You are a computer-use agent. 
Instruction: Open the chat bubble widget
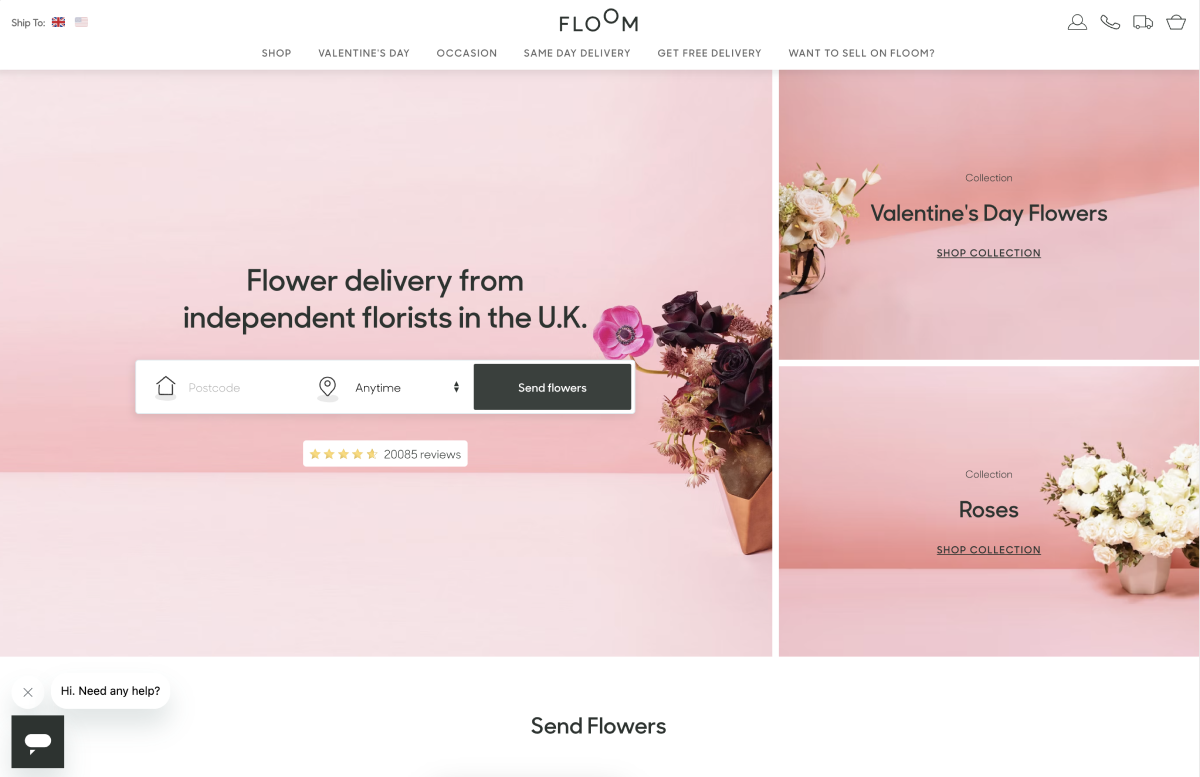pyautogui.click(x=38, y=742)
